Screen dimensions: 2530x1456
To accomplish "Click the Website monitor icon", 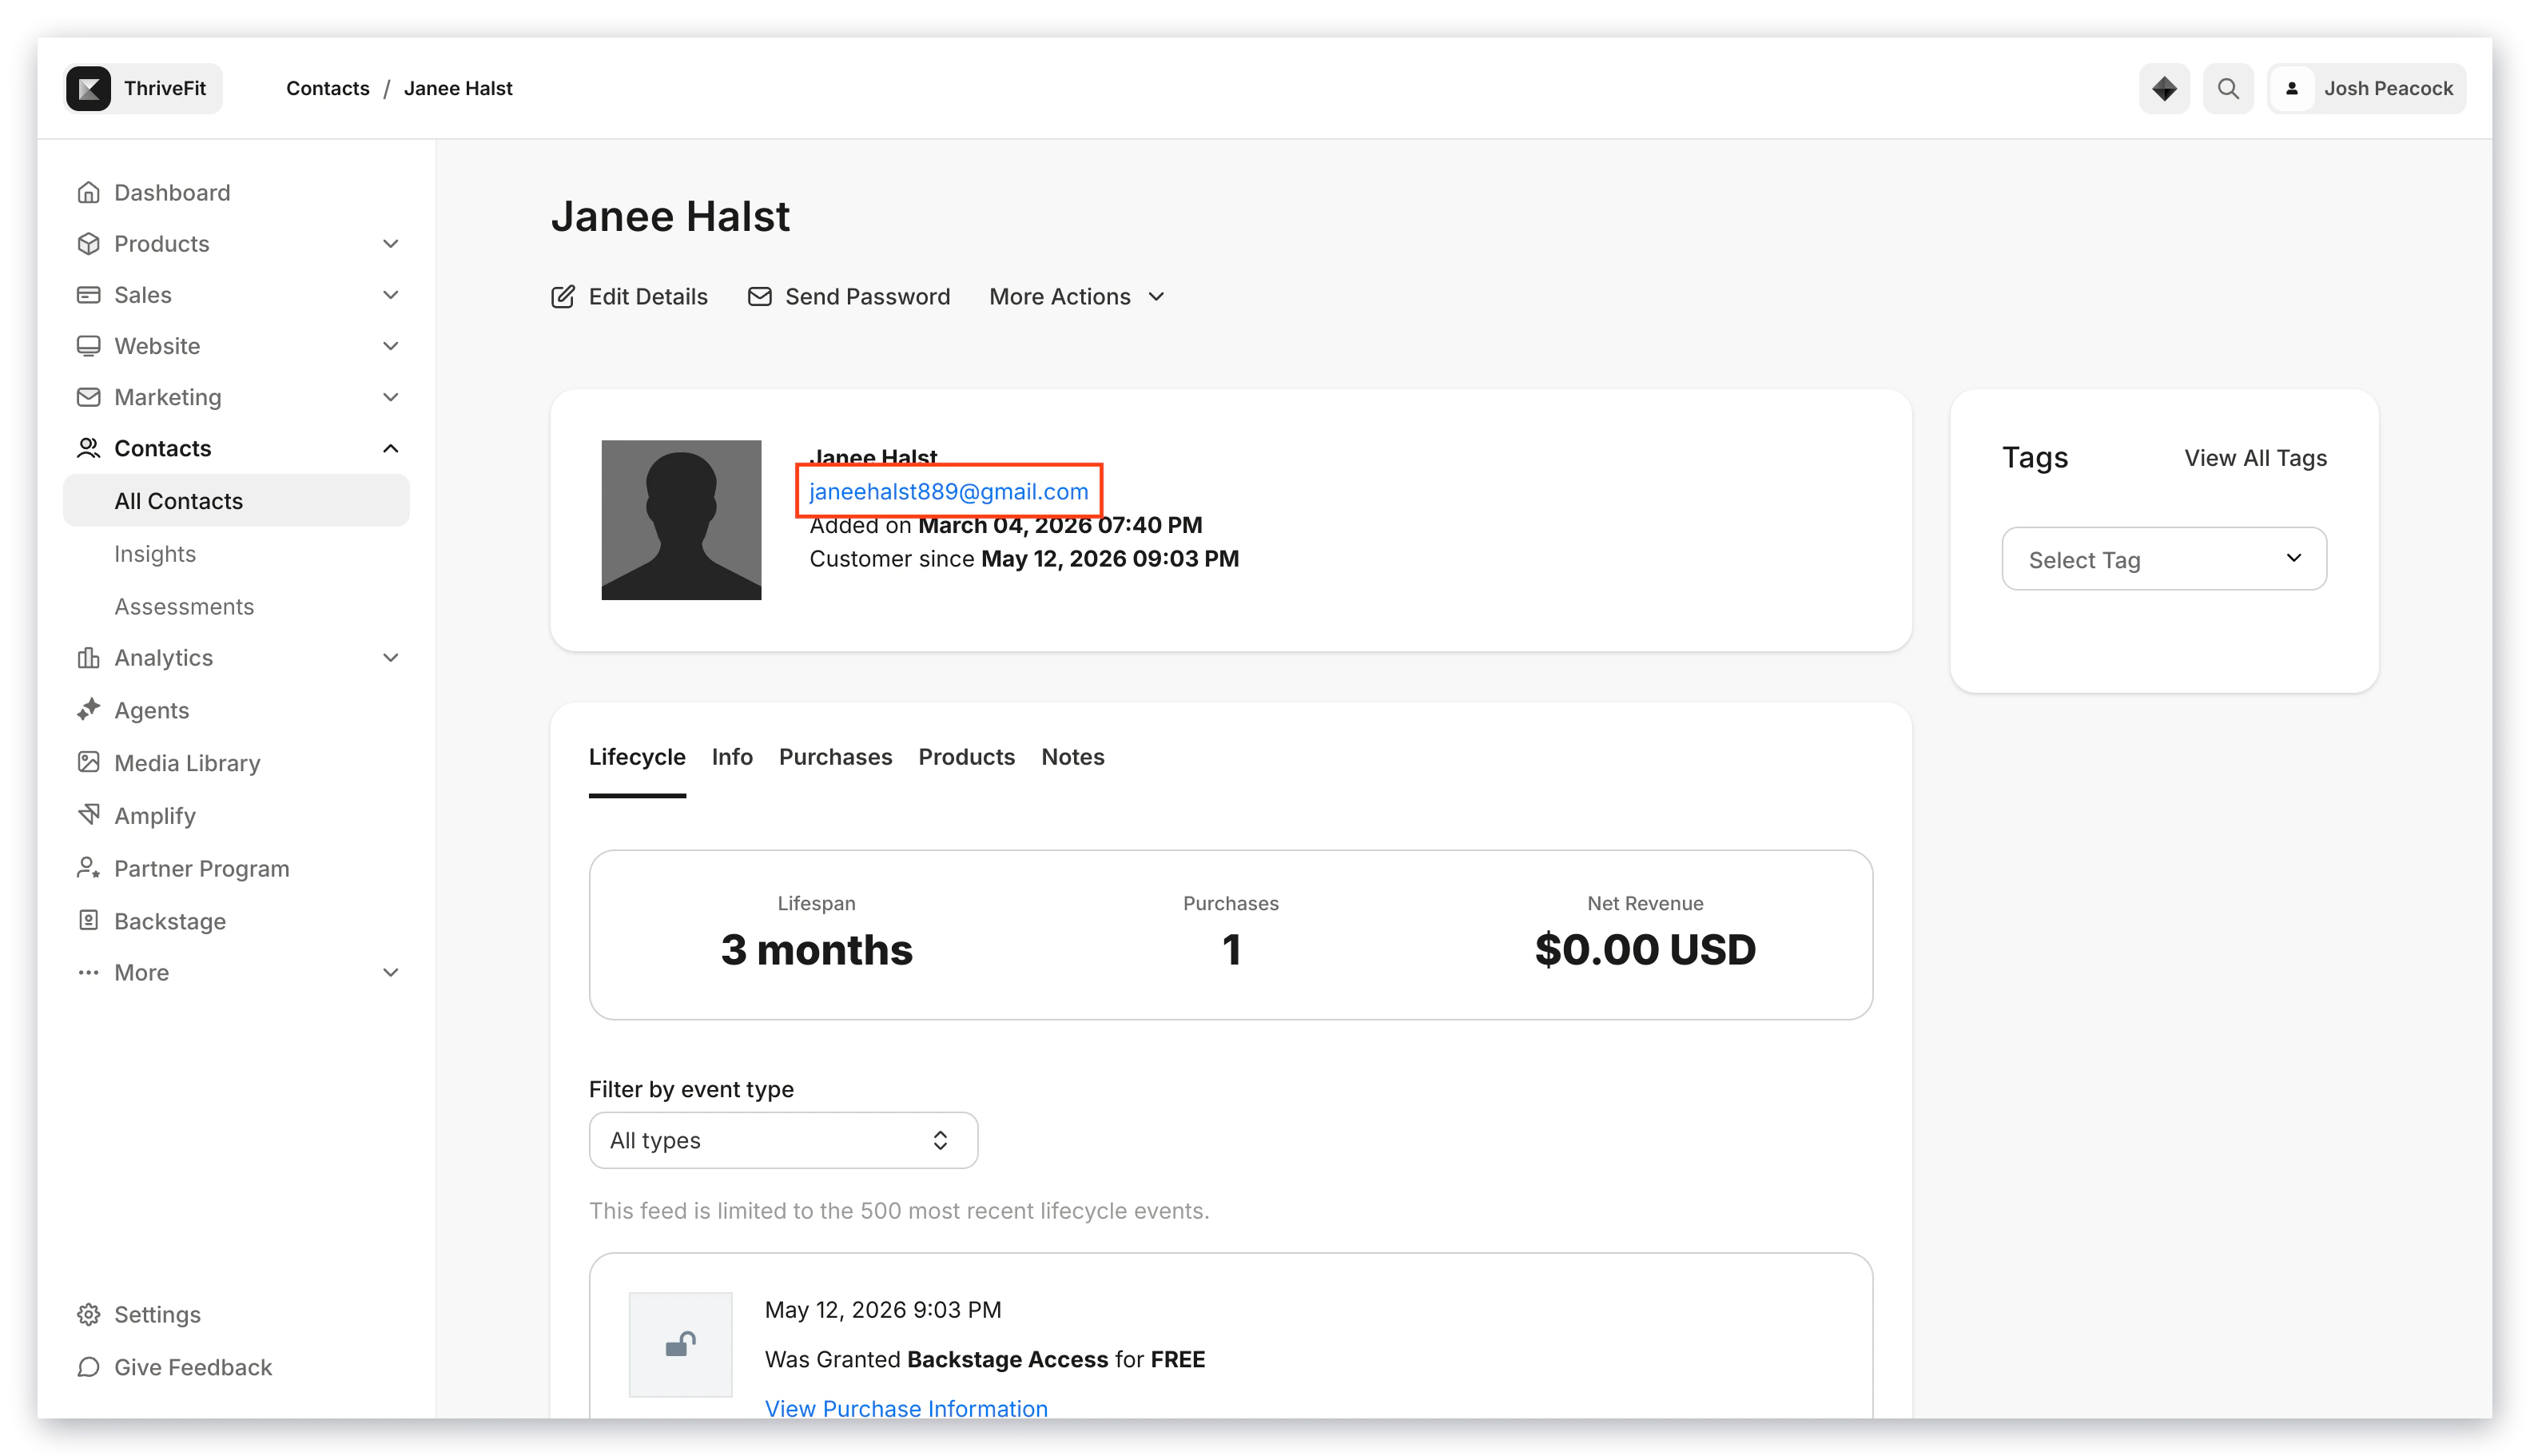I will click(x=89, y=346).
